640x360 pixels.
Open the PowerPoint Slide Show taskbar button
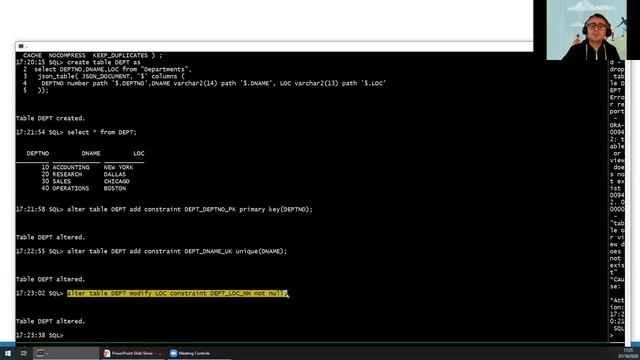pos(133,353)
